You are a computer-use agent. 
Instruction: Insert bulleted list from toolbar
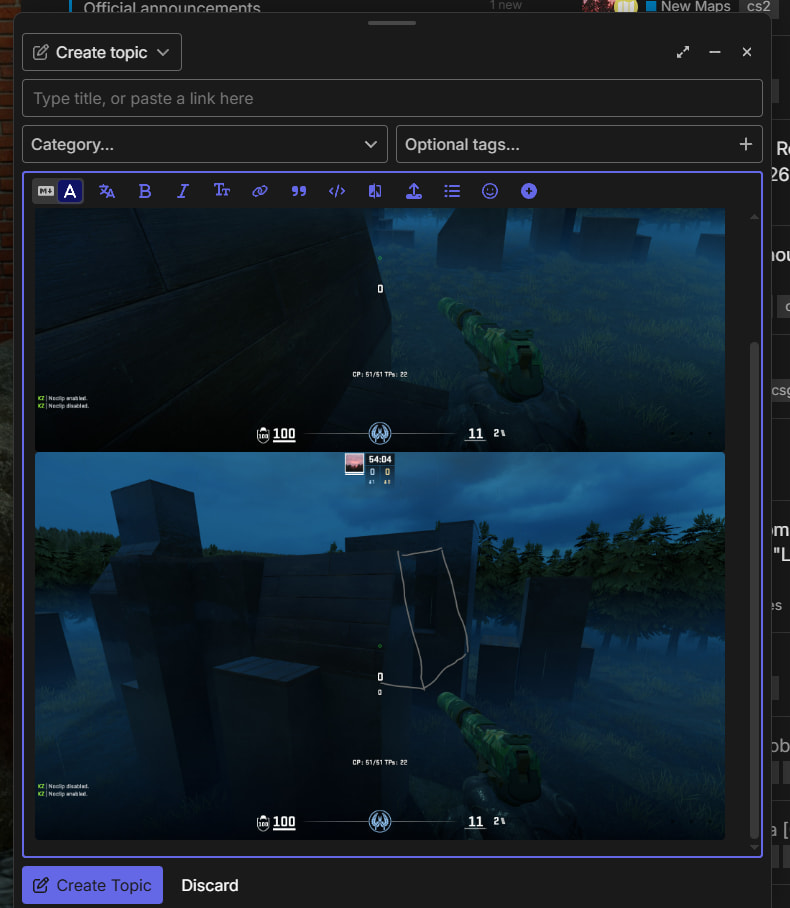tap(452, 191)
